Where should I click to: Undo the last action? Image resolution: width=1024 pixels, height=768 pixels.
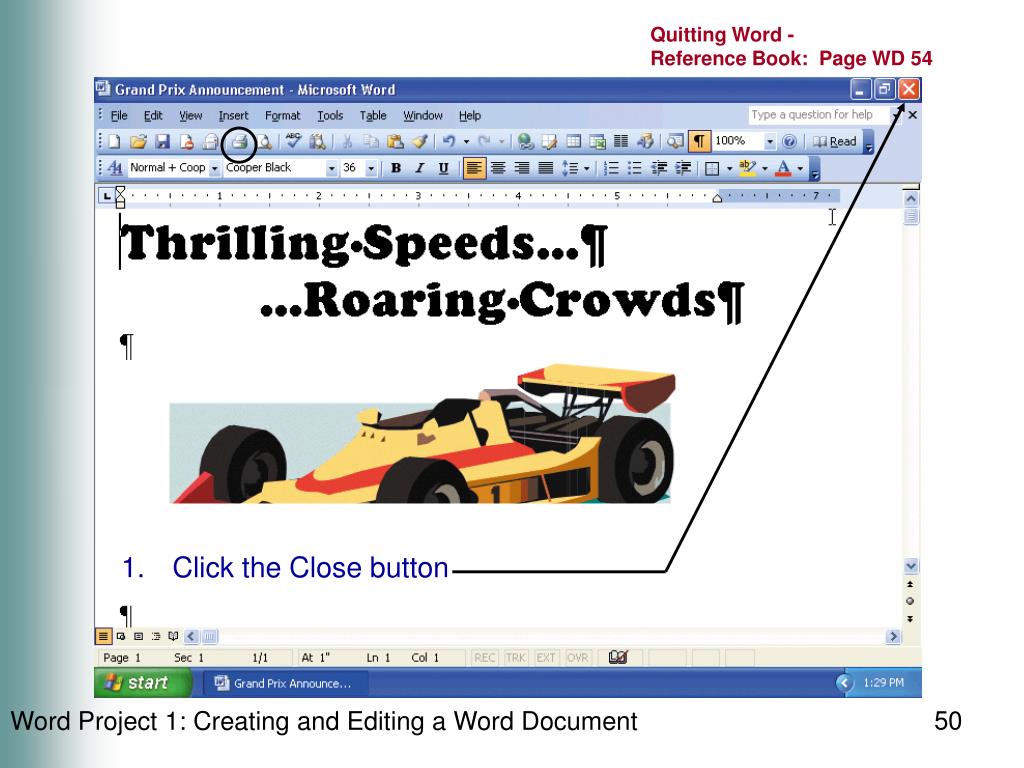coord(449,141)
